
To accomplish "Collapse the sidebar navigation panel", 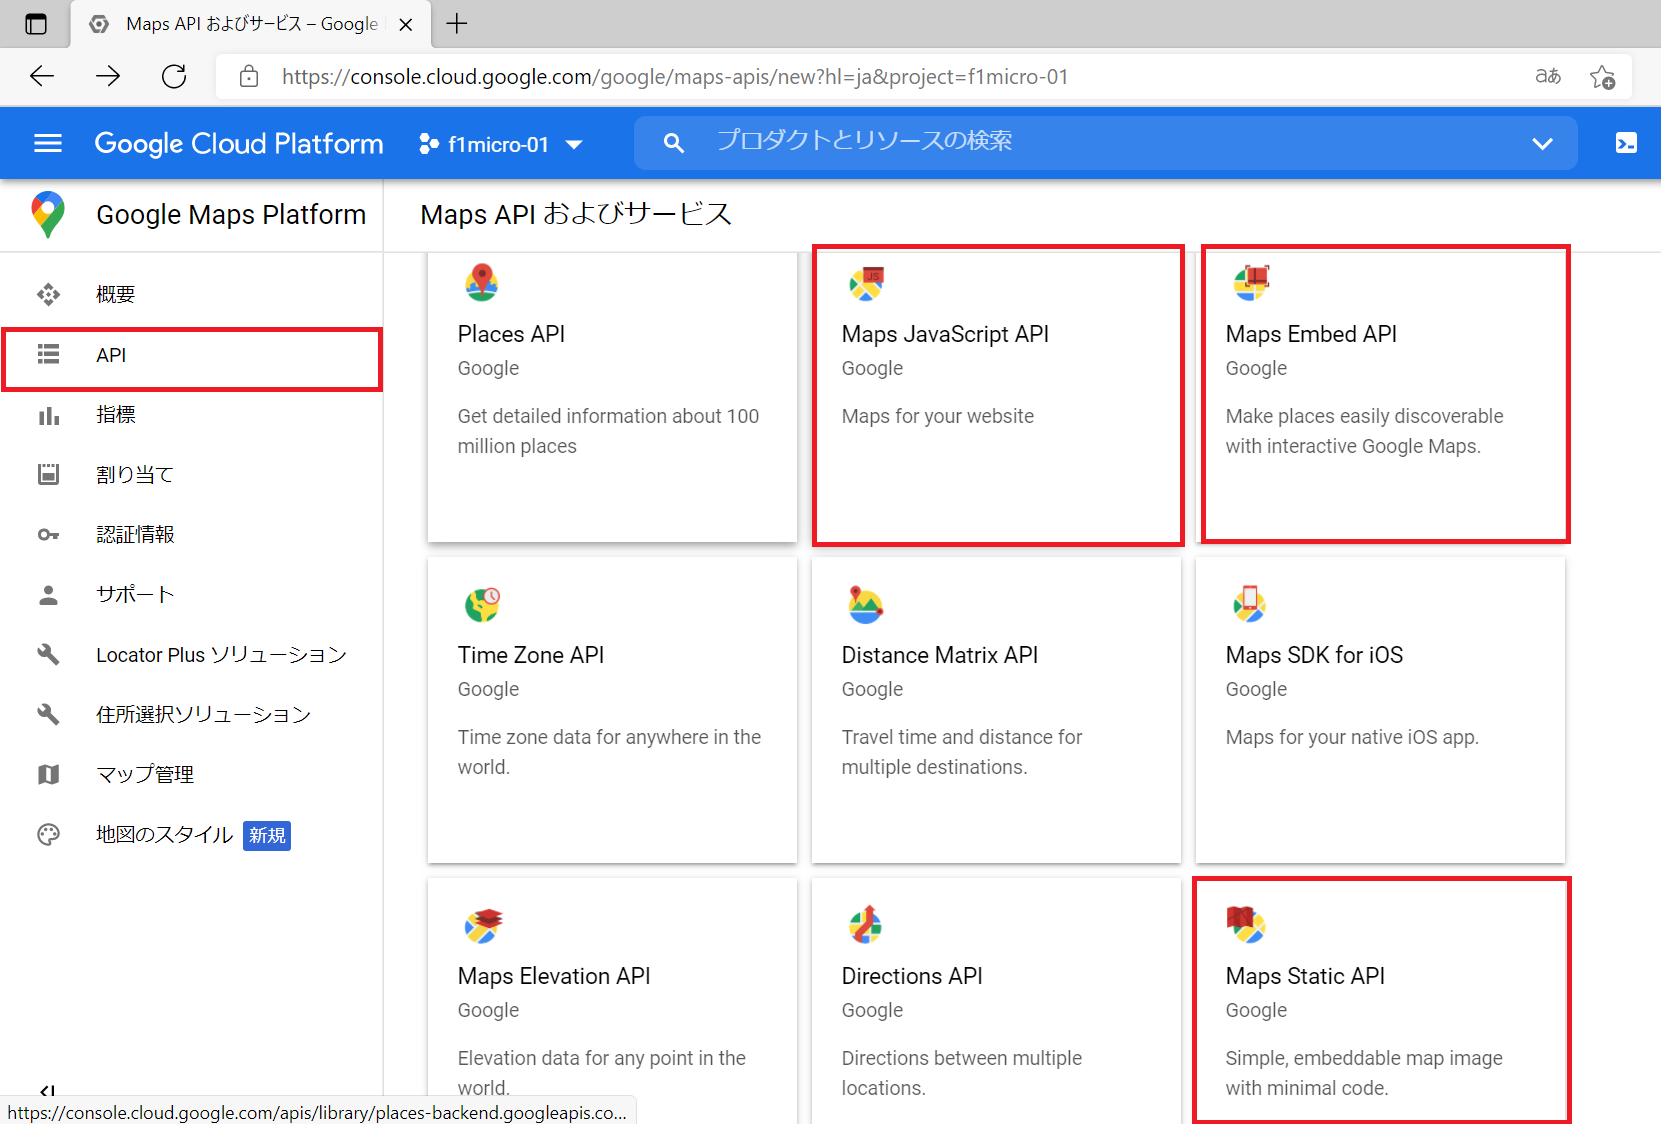I will [x=47, y=1091].
